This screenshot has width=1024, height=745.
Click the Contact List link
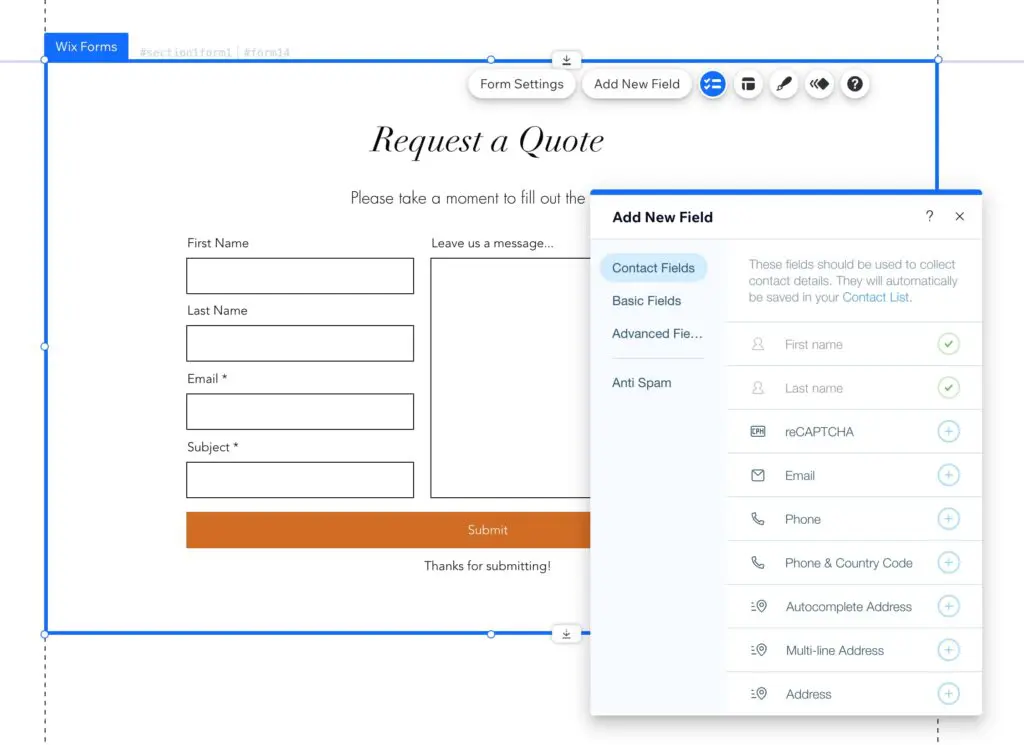[876, 297]
